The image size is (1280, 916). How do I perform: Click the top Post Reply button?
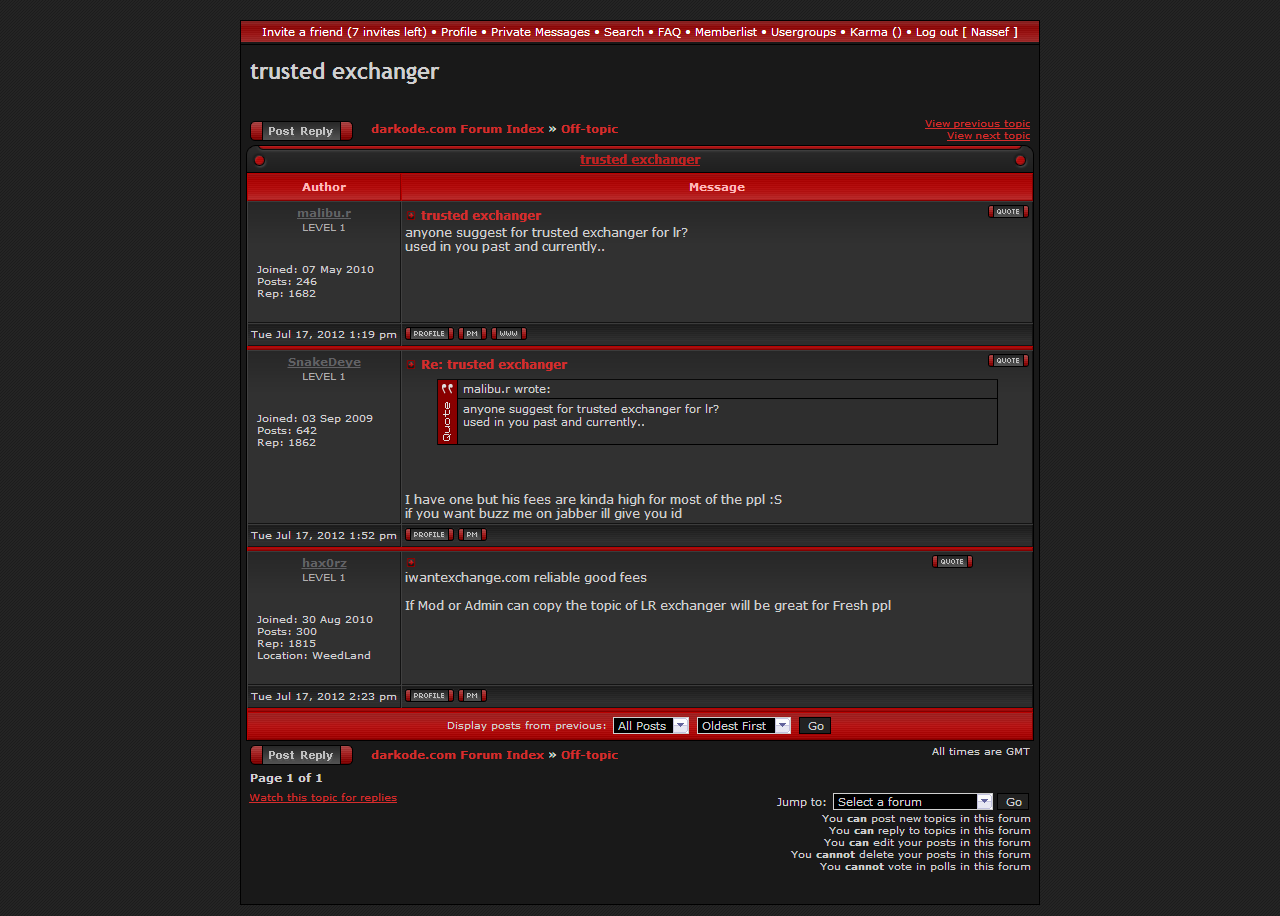click(x=301, y=131)
